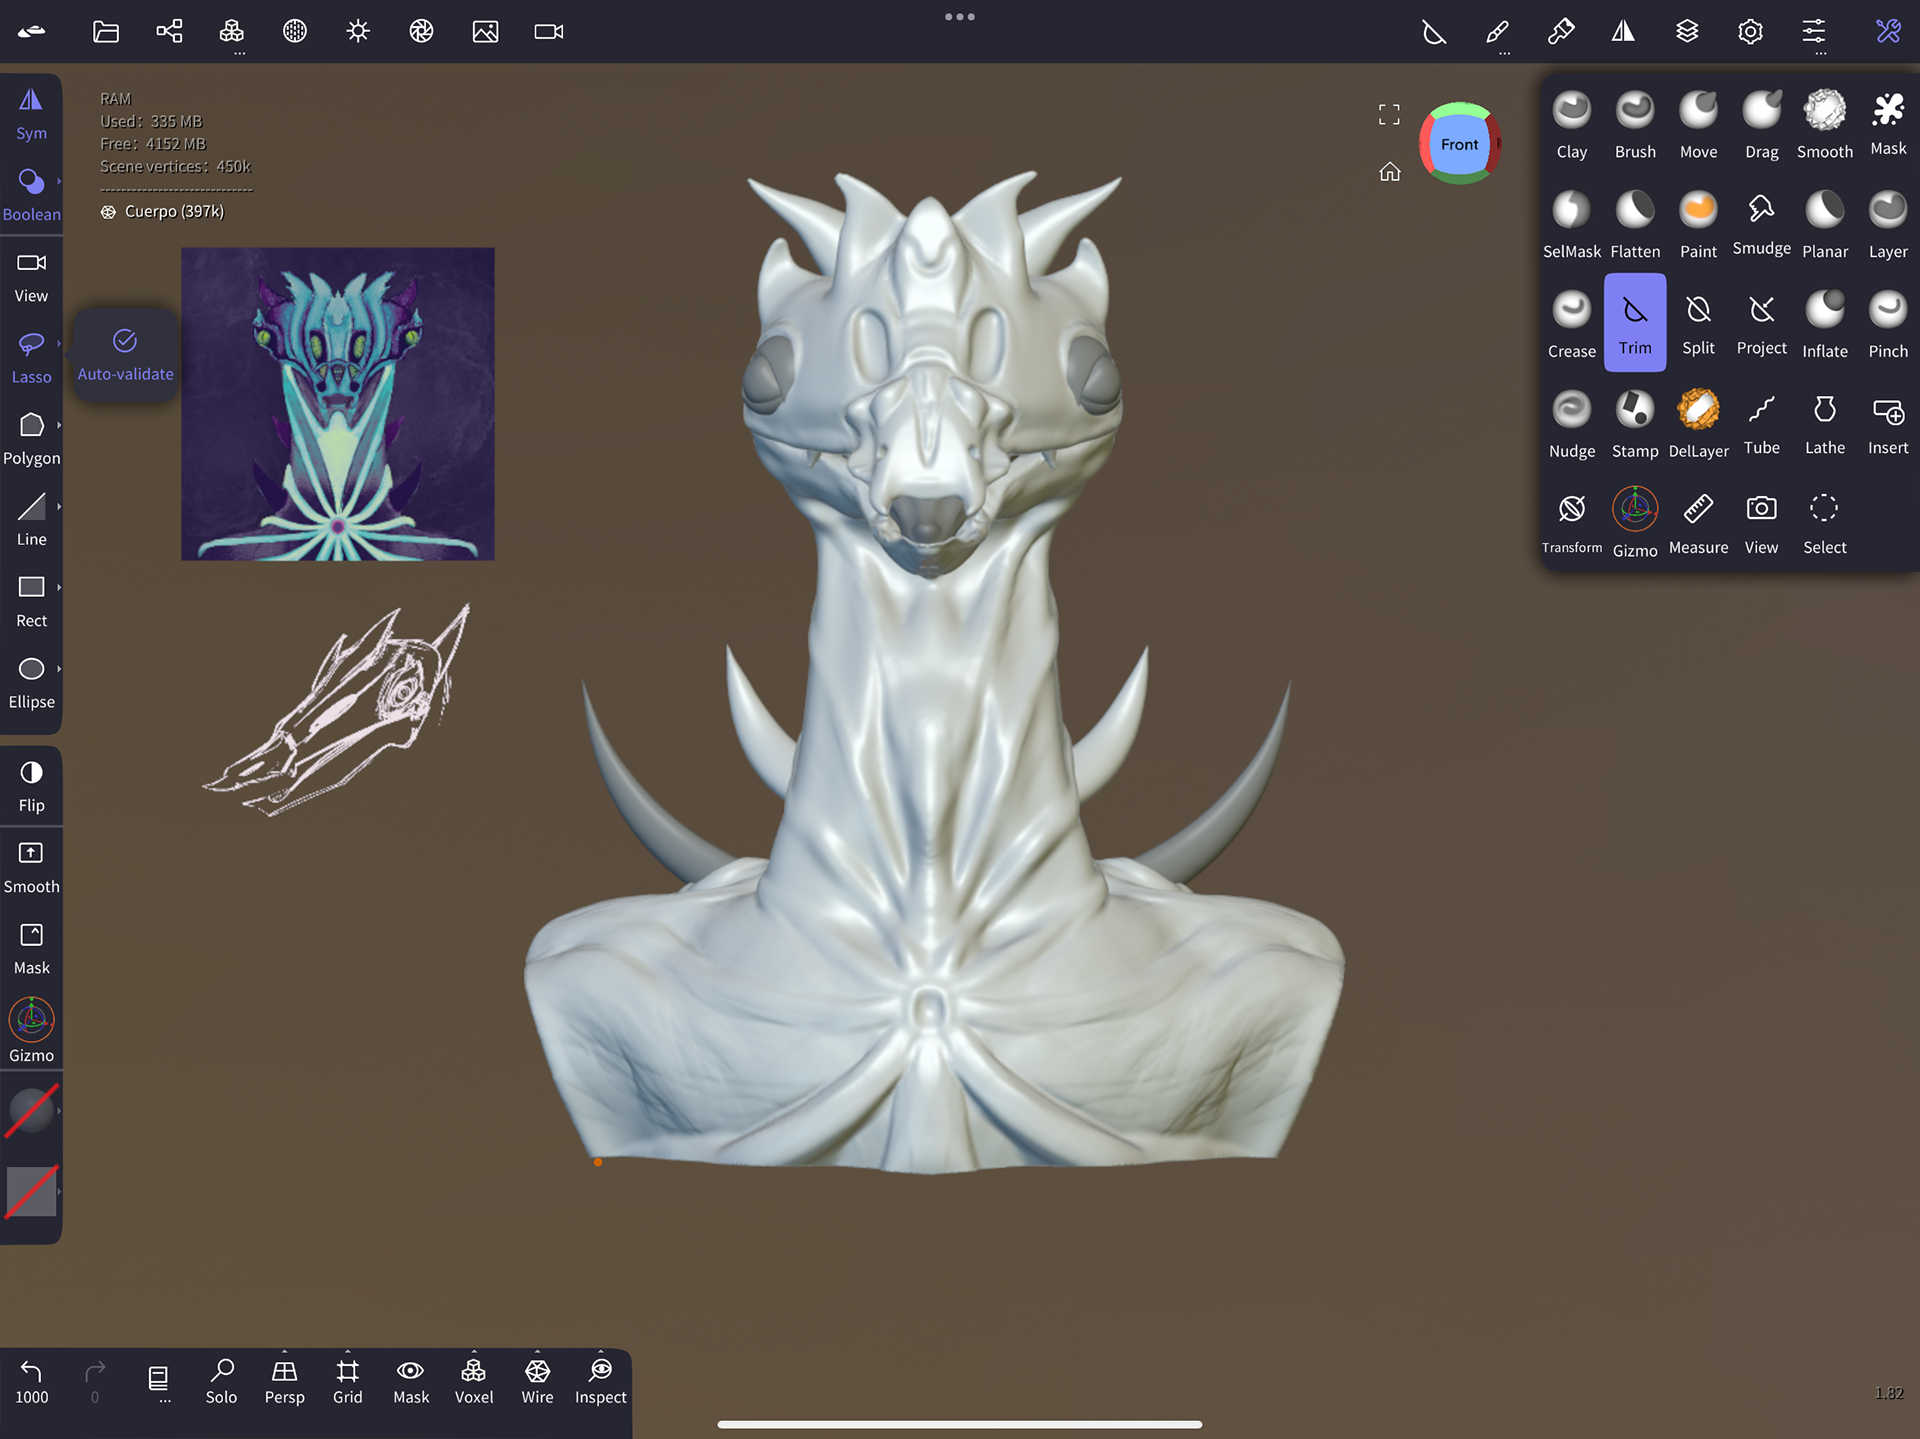Open the disabled material sphere picker
The image size is (1920, 1439).
click(31, 1110)
